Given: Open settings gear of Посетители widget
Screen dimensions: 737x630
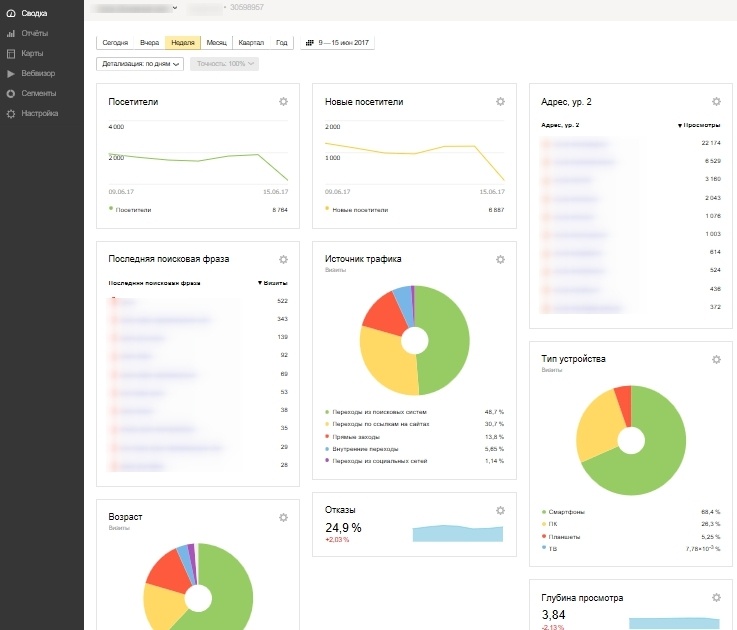Looking at the screenshot, I should pyautogui.click(x=283, y=102).
